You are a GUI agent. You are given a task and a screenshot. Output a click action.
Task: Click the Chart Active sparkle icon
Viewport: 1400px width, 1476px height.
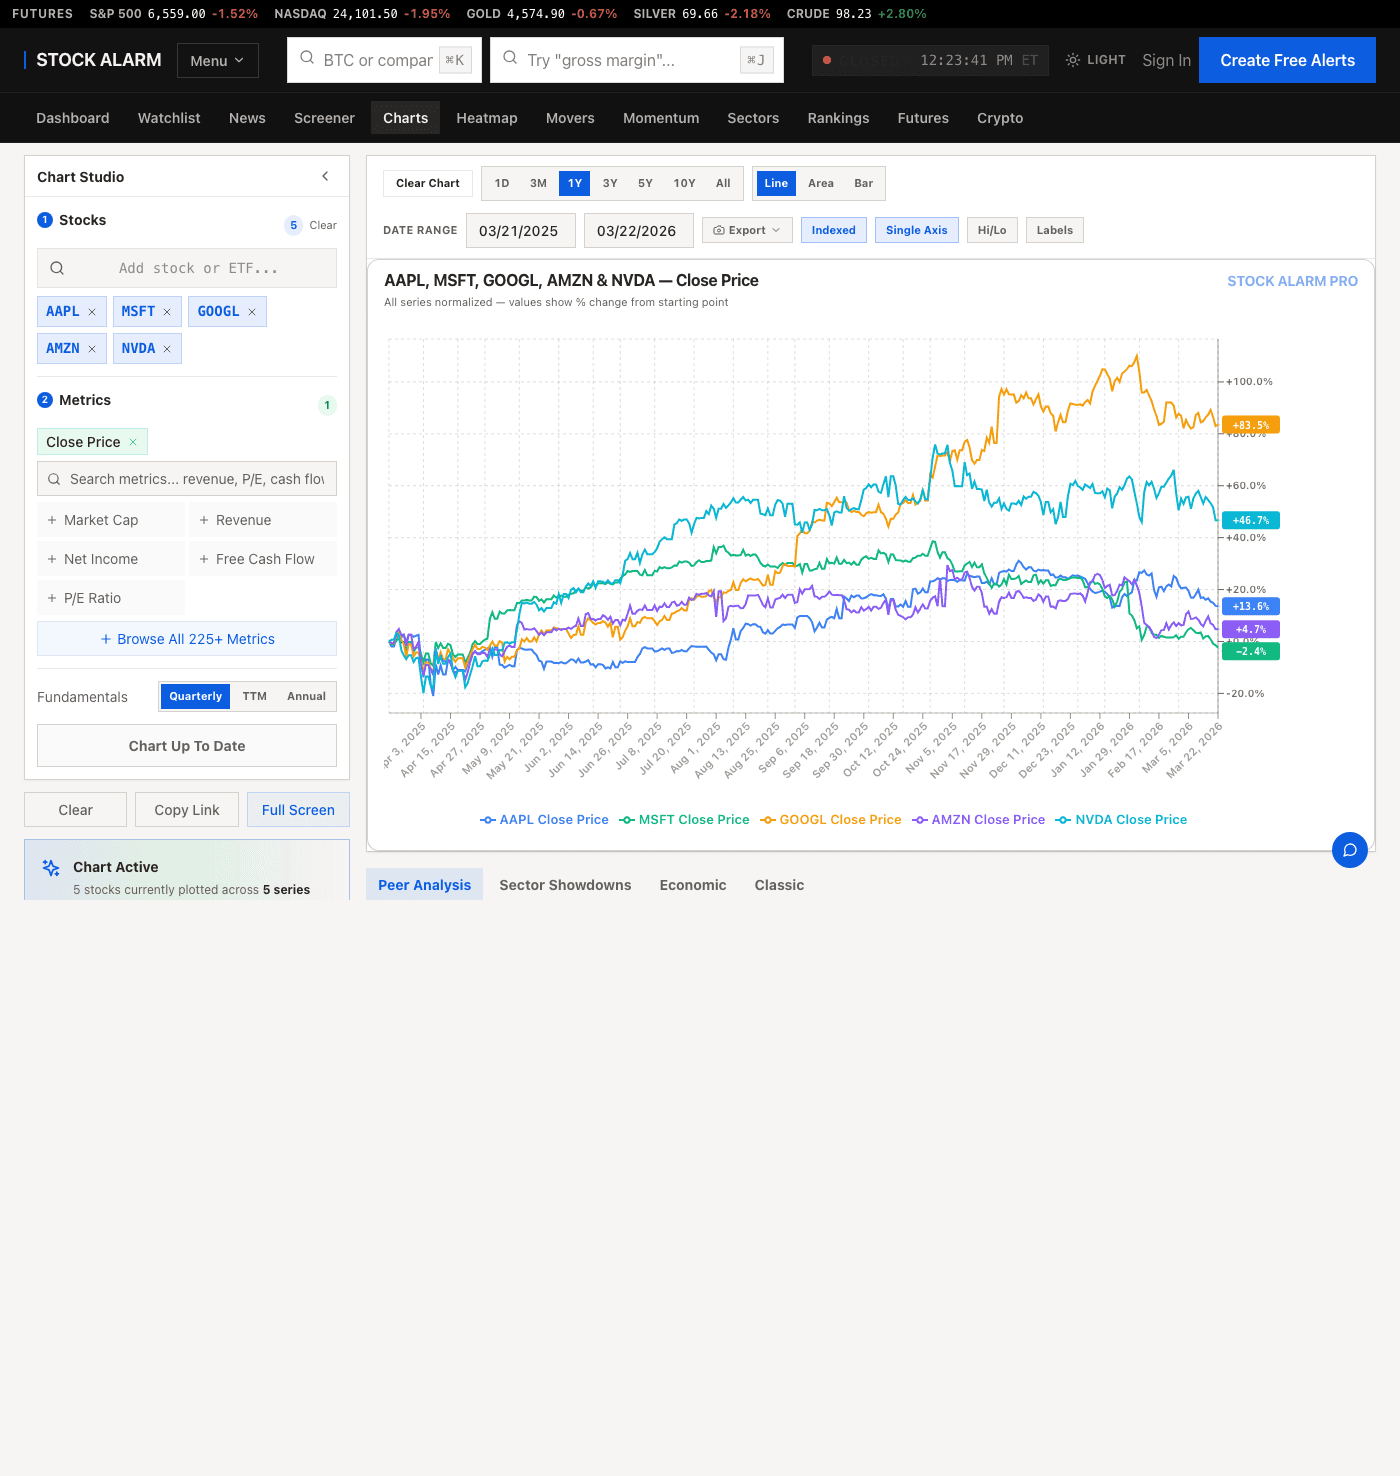(51, 868)
